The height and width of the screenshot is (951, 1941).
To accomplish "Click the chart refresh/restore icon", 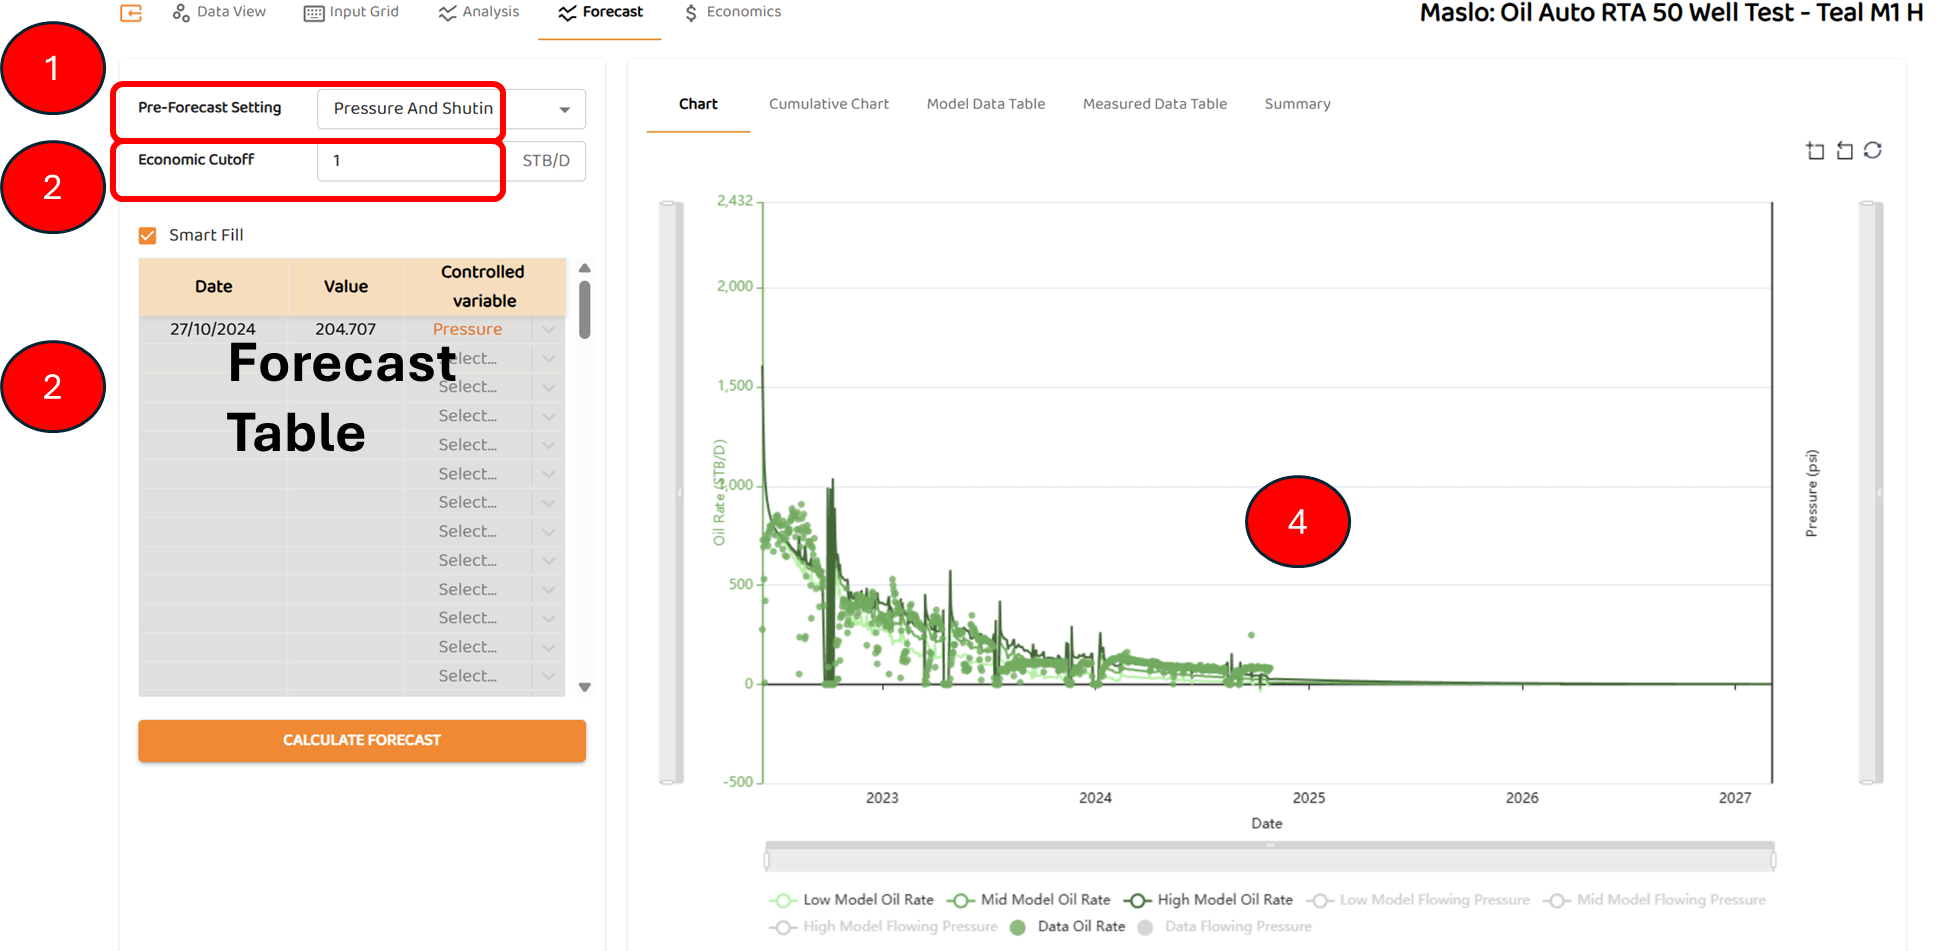I will click(x=1873, y=150).
